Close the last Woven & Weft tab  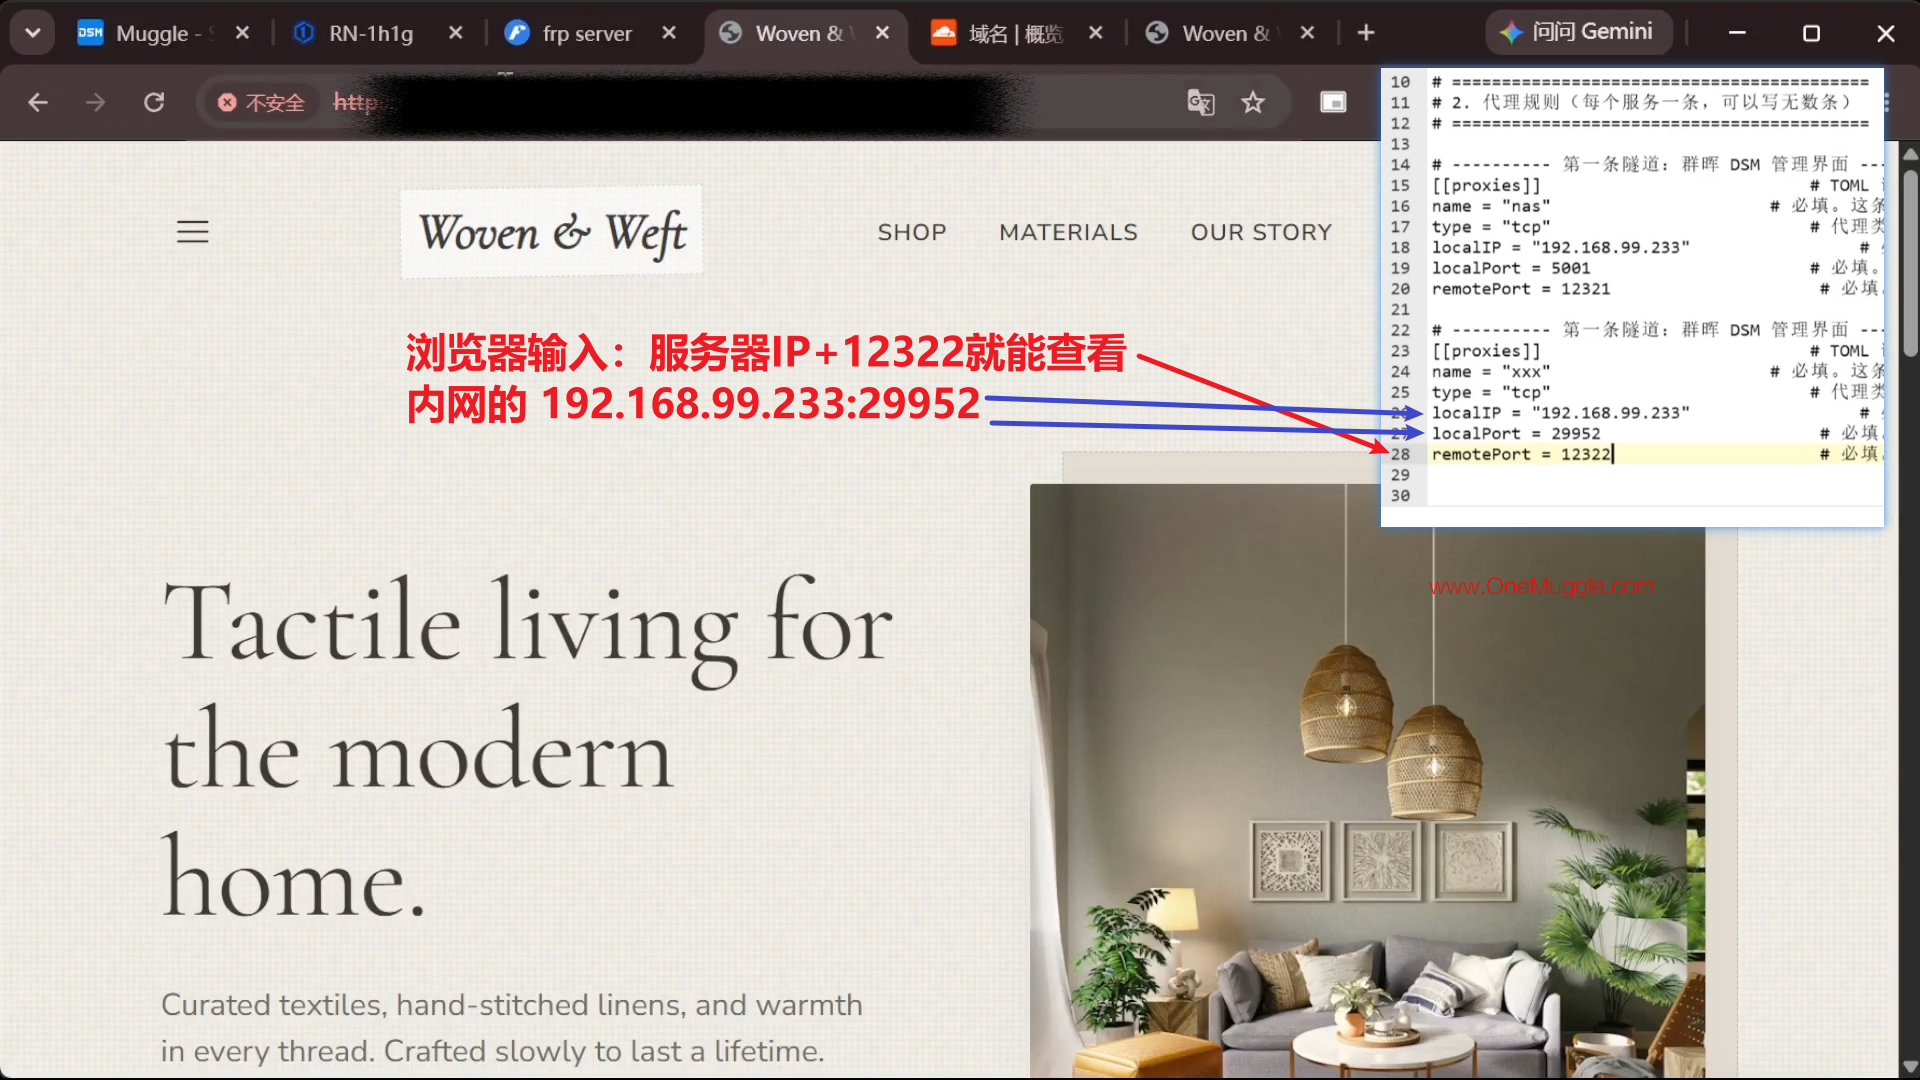coord(1307,33)
